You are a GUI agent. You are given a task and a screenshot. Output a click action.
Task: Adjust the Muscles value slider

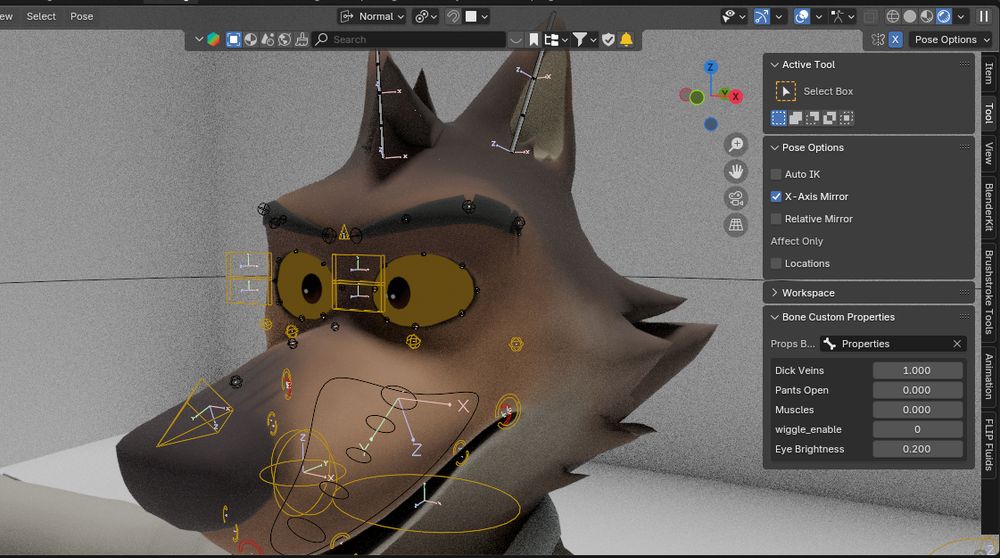click(x=917, y=409)
